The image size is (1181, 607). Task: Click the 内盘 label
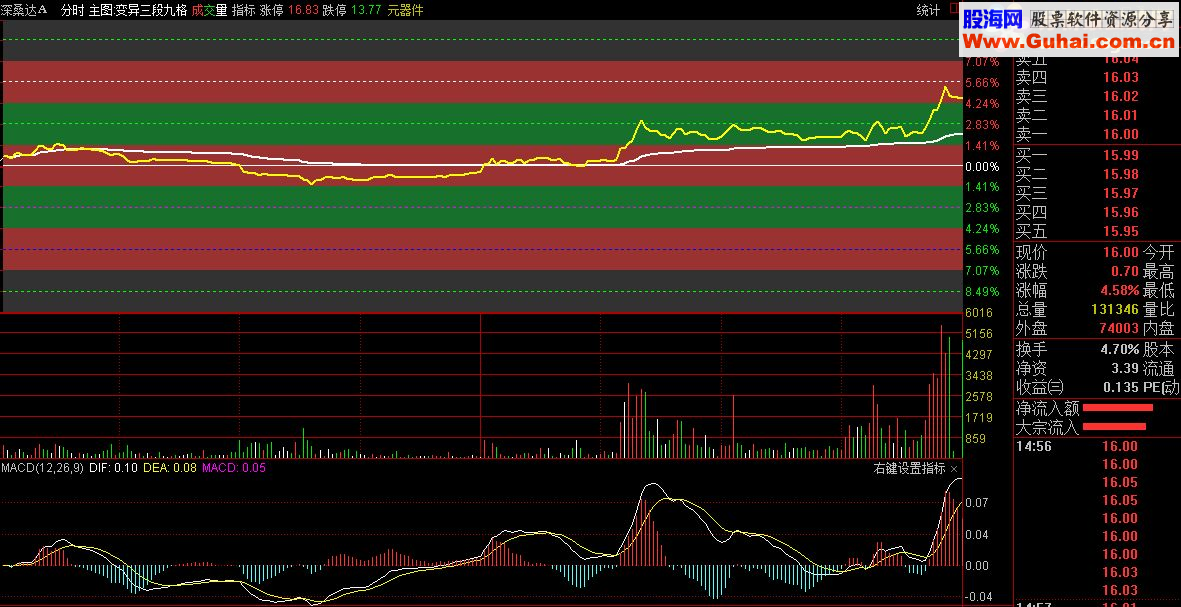[x=1158, y=328]
